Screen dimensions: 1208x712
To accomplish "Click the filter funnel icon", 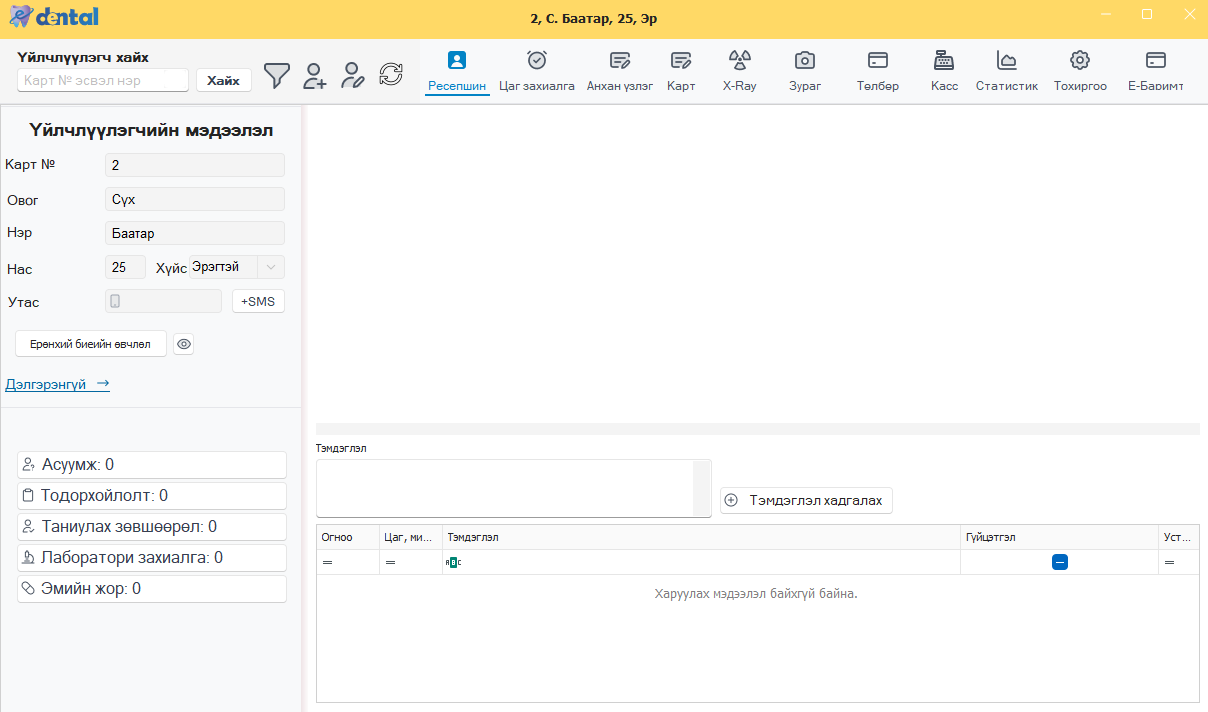I will click(x=277, y=75).
